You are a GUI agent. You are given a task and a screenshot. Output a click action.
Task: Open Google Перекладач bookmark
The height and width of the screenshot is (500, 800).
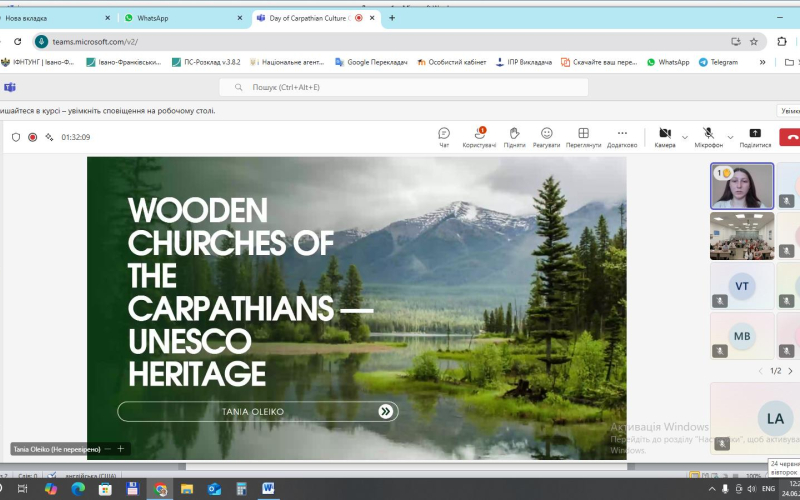[371, 62]
